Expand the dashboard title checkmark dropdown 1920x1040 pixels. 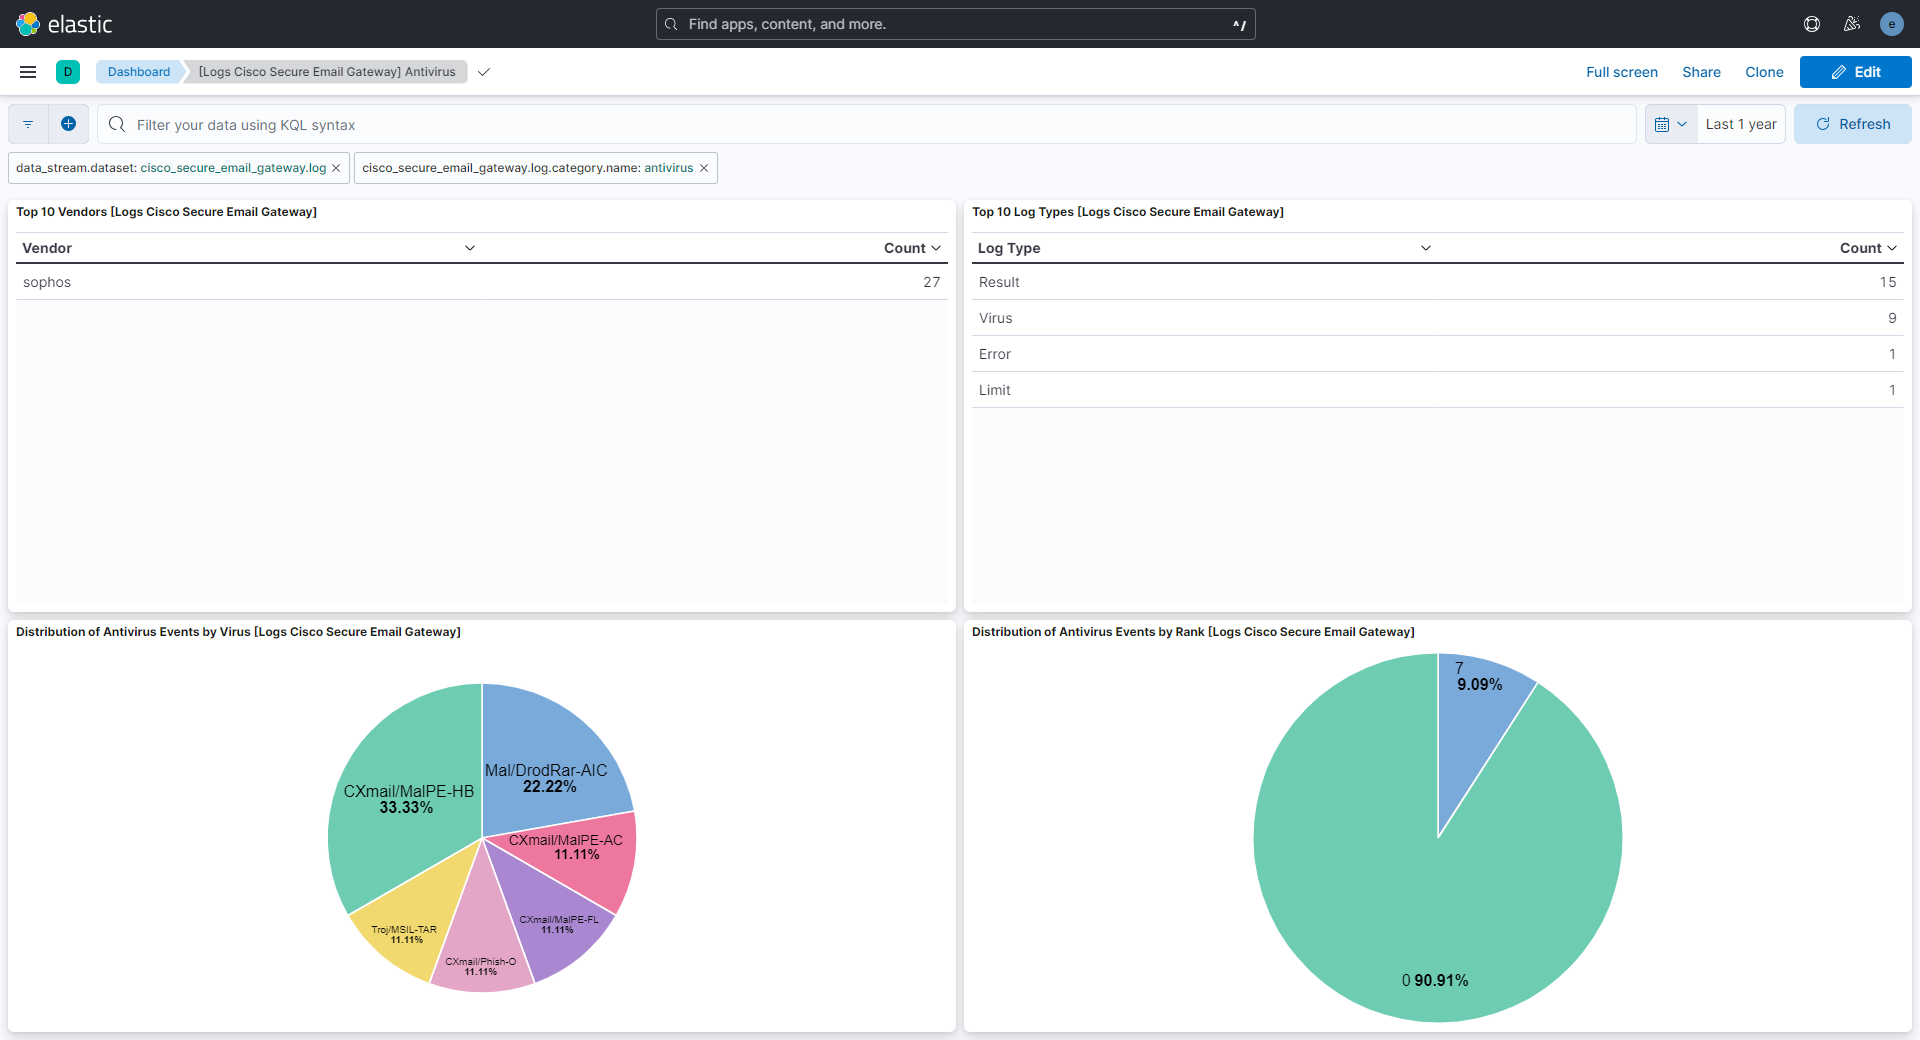tap(484, 72)
